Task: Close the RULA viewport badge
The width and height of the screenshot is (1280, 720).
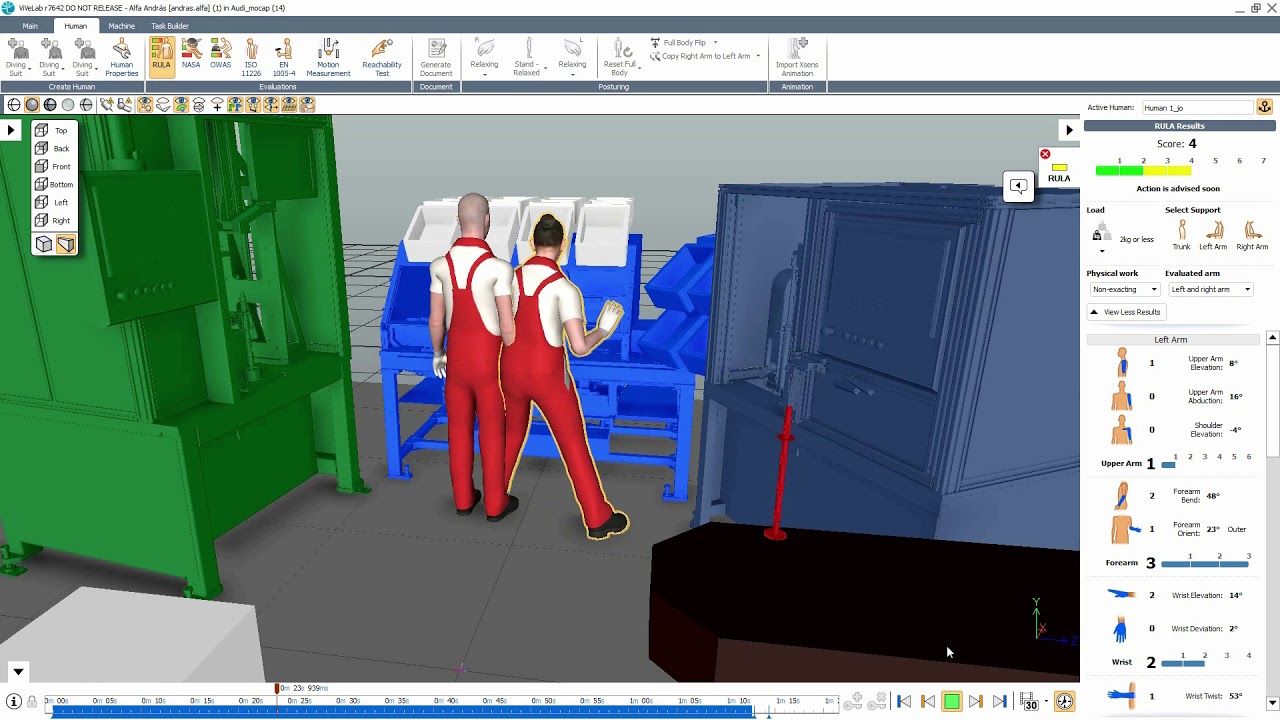Action: 1045,154
